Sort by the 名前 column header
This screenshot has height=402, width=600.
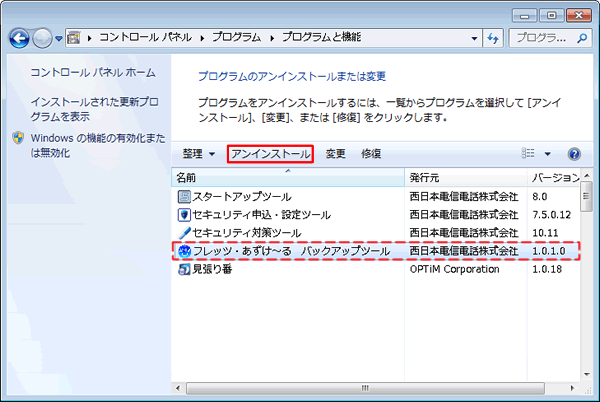pyautogui.click(x=288, y=177)
